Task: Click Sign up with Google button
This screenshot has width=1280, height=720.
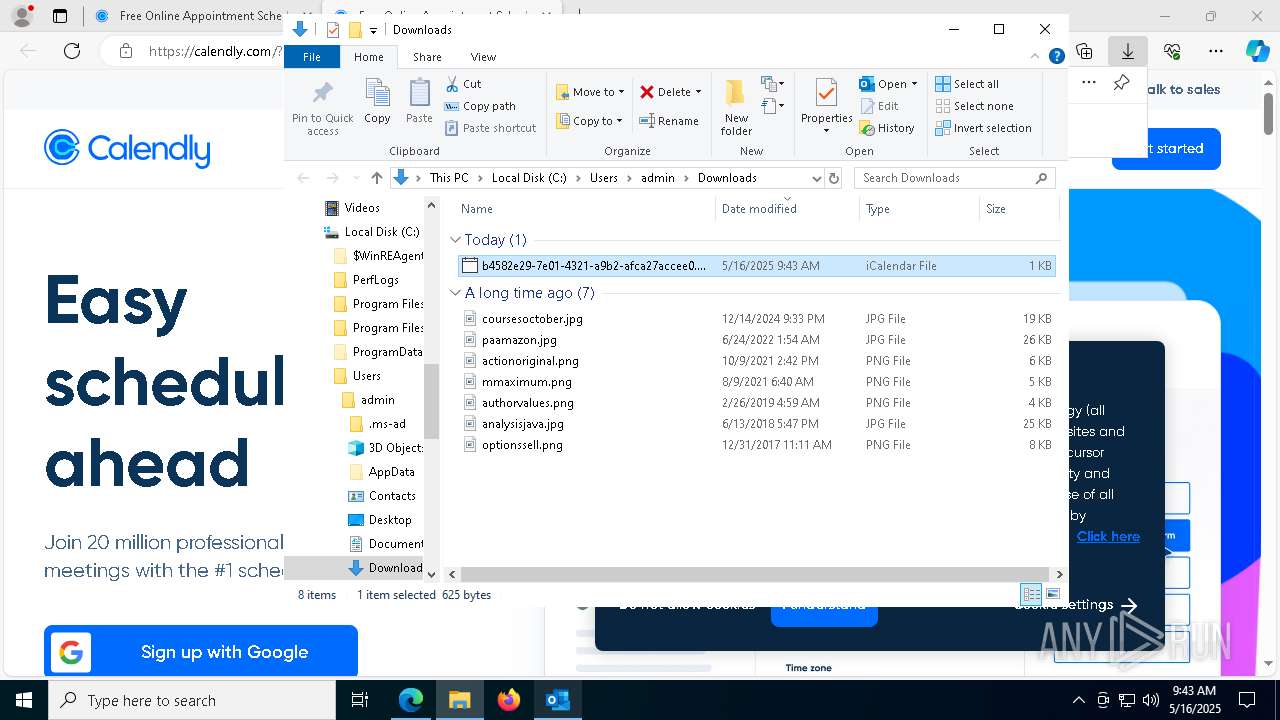Action: [x=201, y=652]
